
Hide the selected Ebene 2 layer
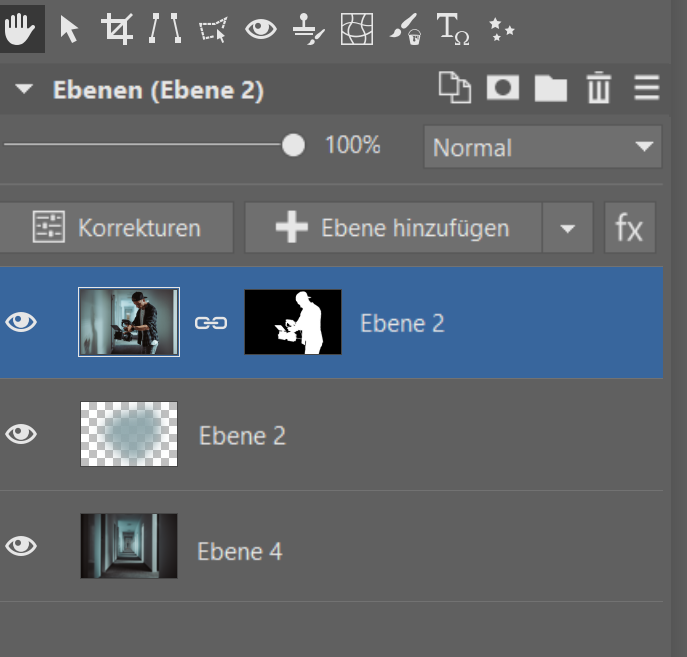21,322
